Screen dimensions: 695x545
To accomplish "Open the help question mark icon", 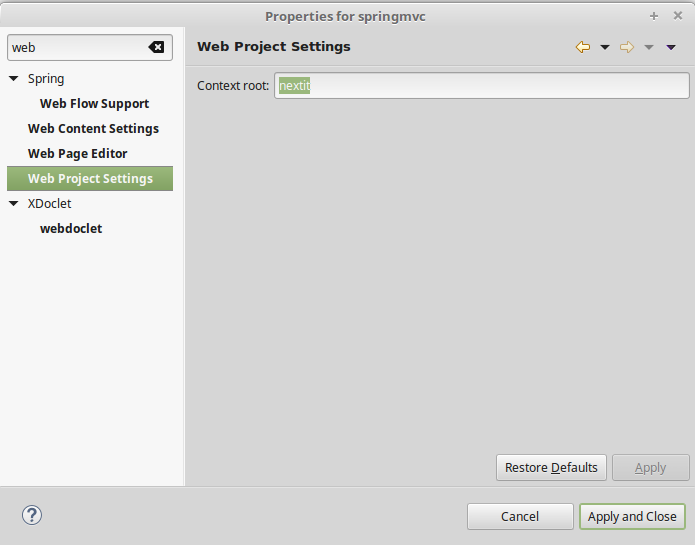I will point(32,515).
